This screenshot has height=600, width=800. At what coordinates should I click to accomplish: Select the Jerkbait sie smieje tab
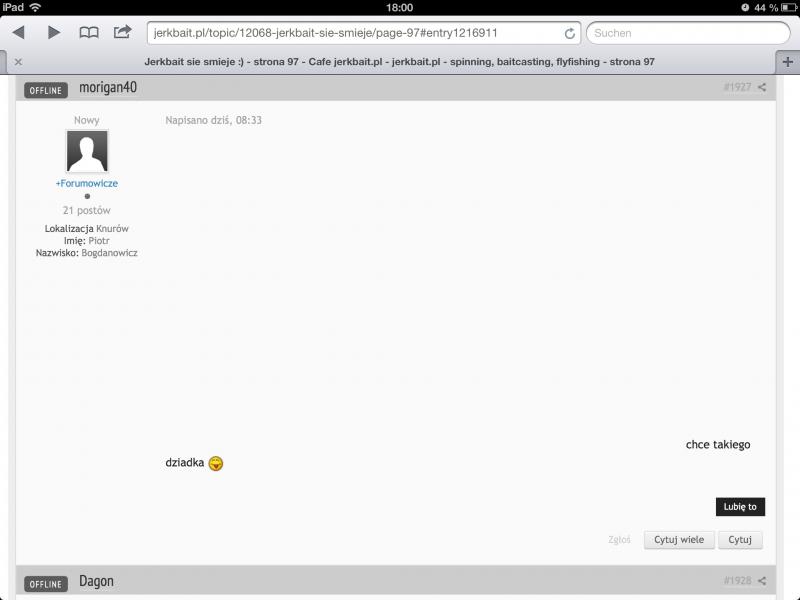click(x=399, y=62)
